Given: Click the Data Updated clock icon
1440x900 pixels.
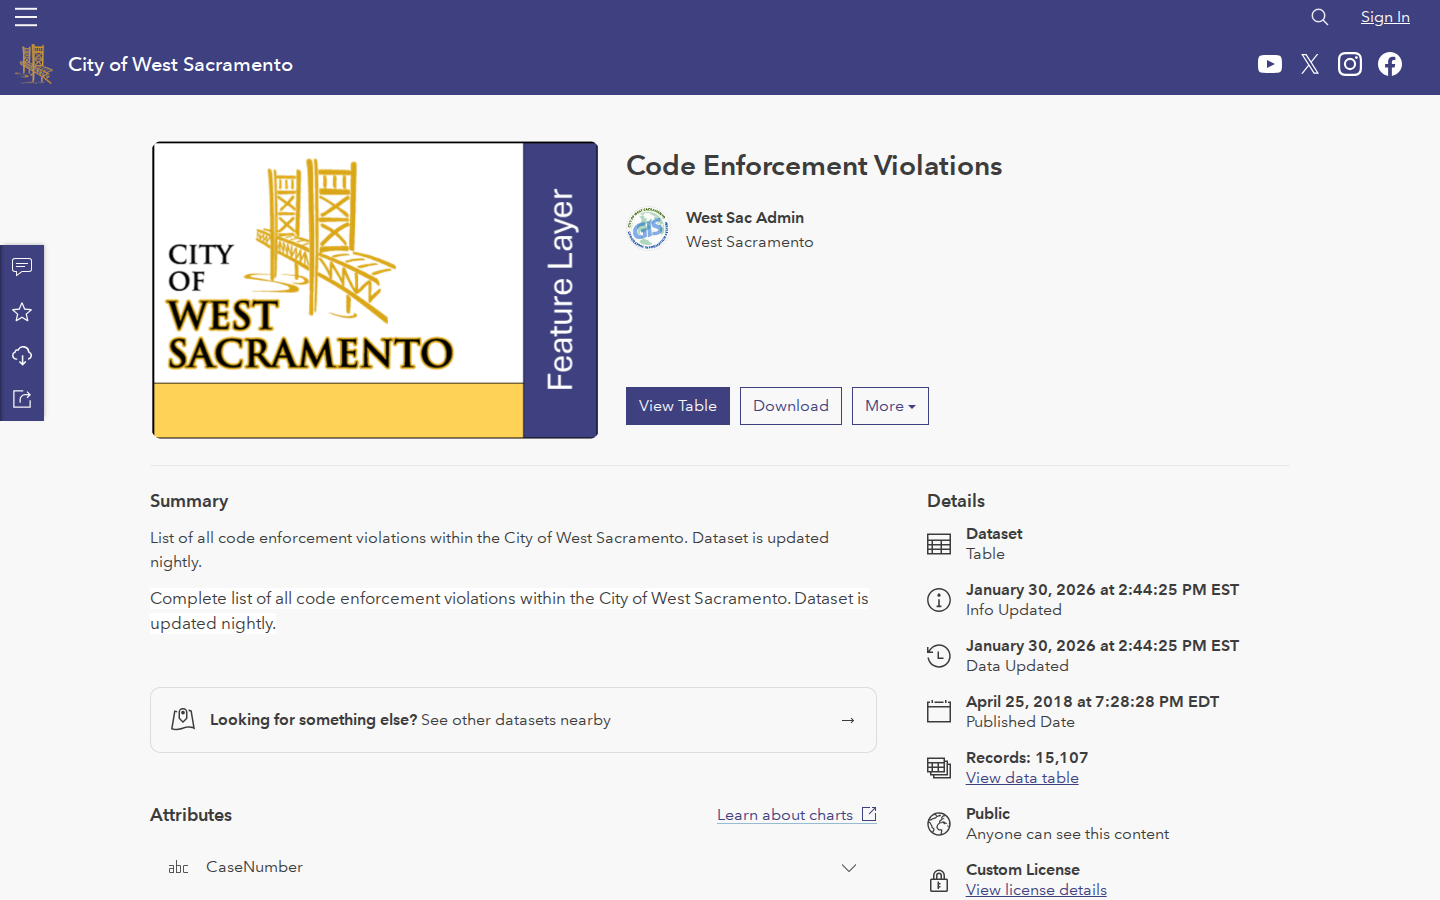Looking at the screenshot, I should coord(939,656).
